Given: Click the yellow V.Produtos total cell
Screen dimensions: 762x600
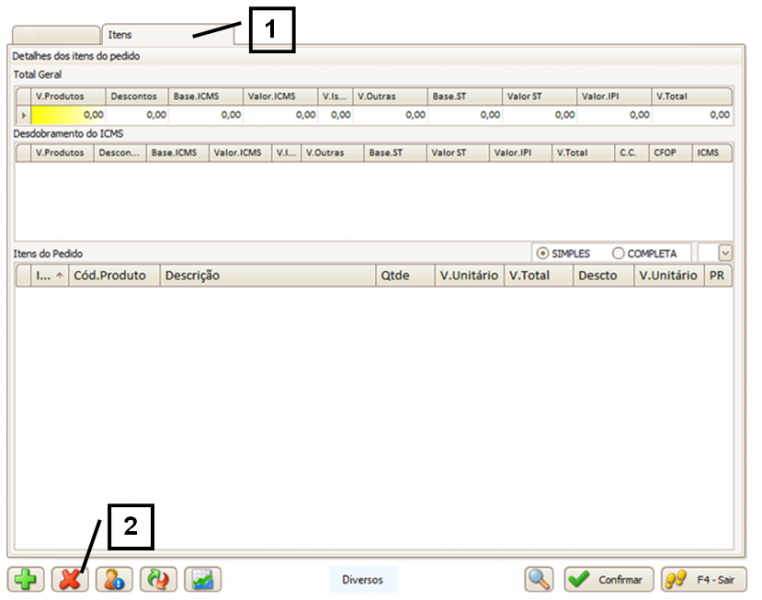Looking at the screenshot, I should point(68,115).
